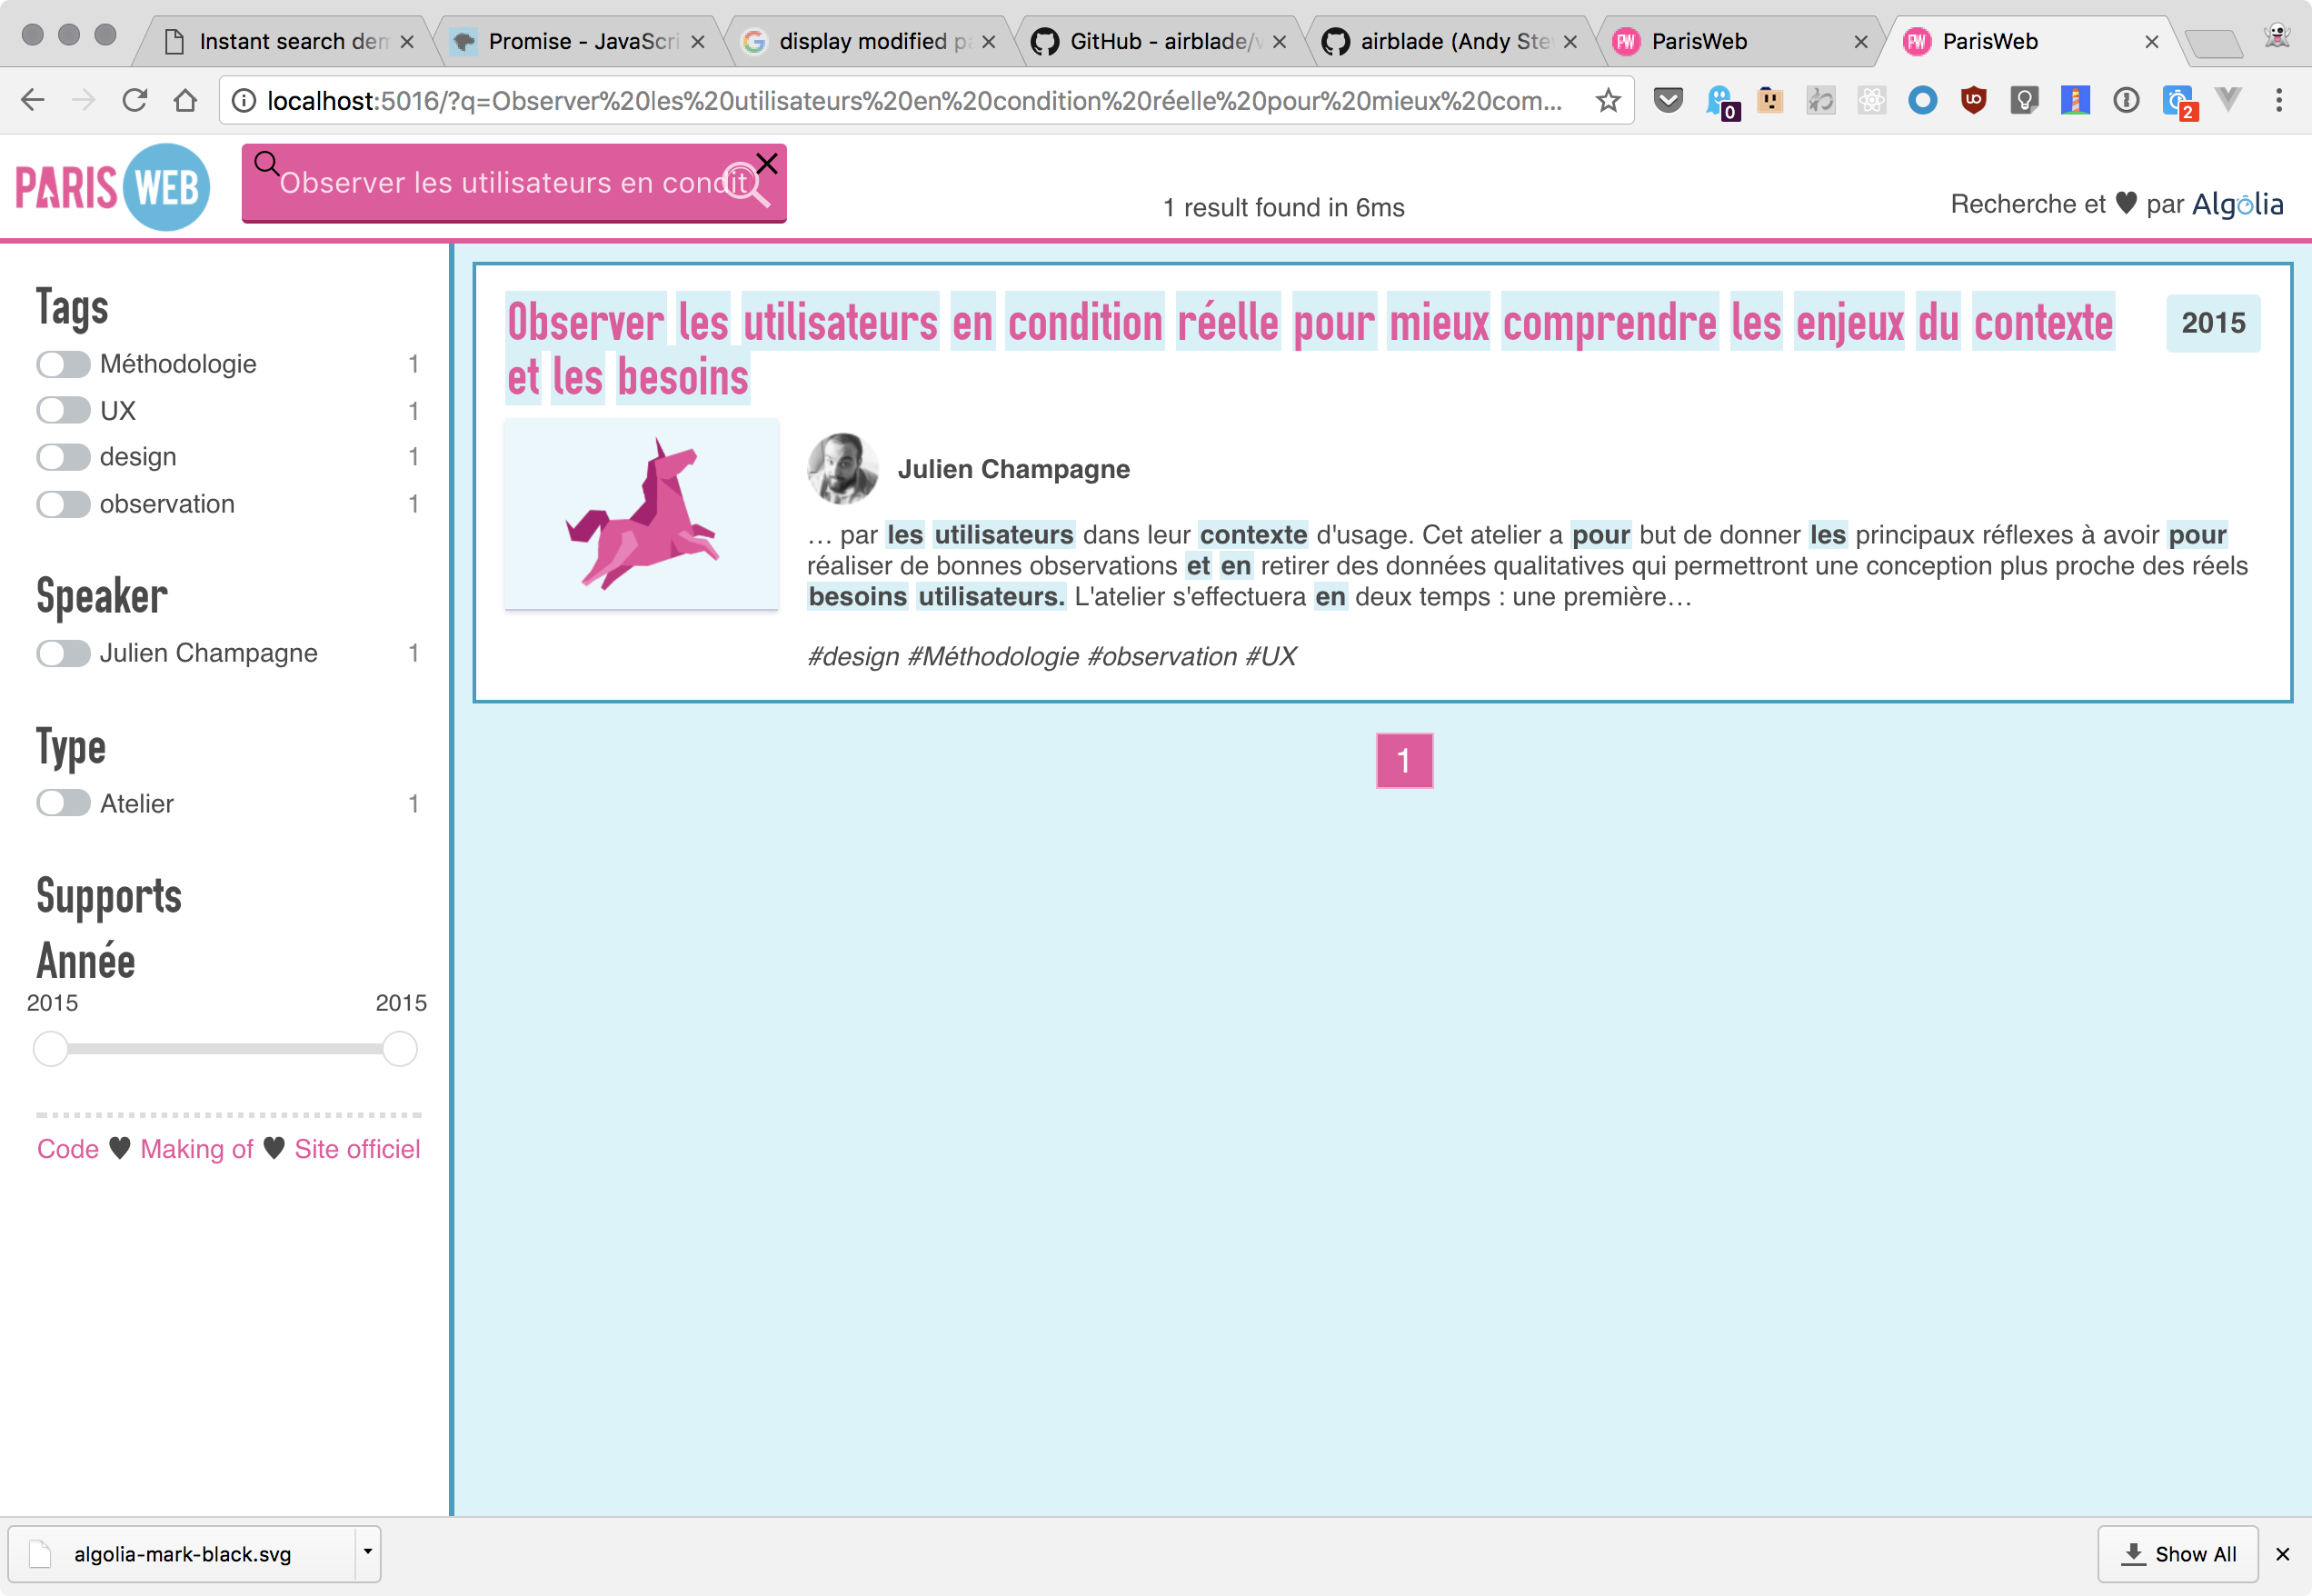Image resolution: width=2312 pixels, height=1596 pixels.
Task: Open the Code link in sidebar footer
Action: coord(68,1149)
